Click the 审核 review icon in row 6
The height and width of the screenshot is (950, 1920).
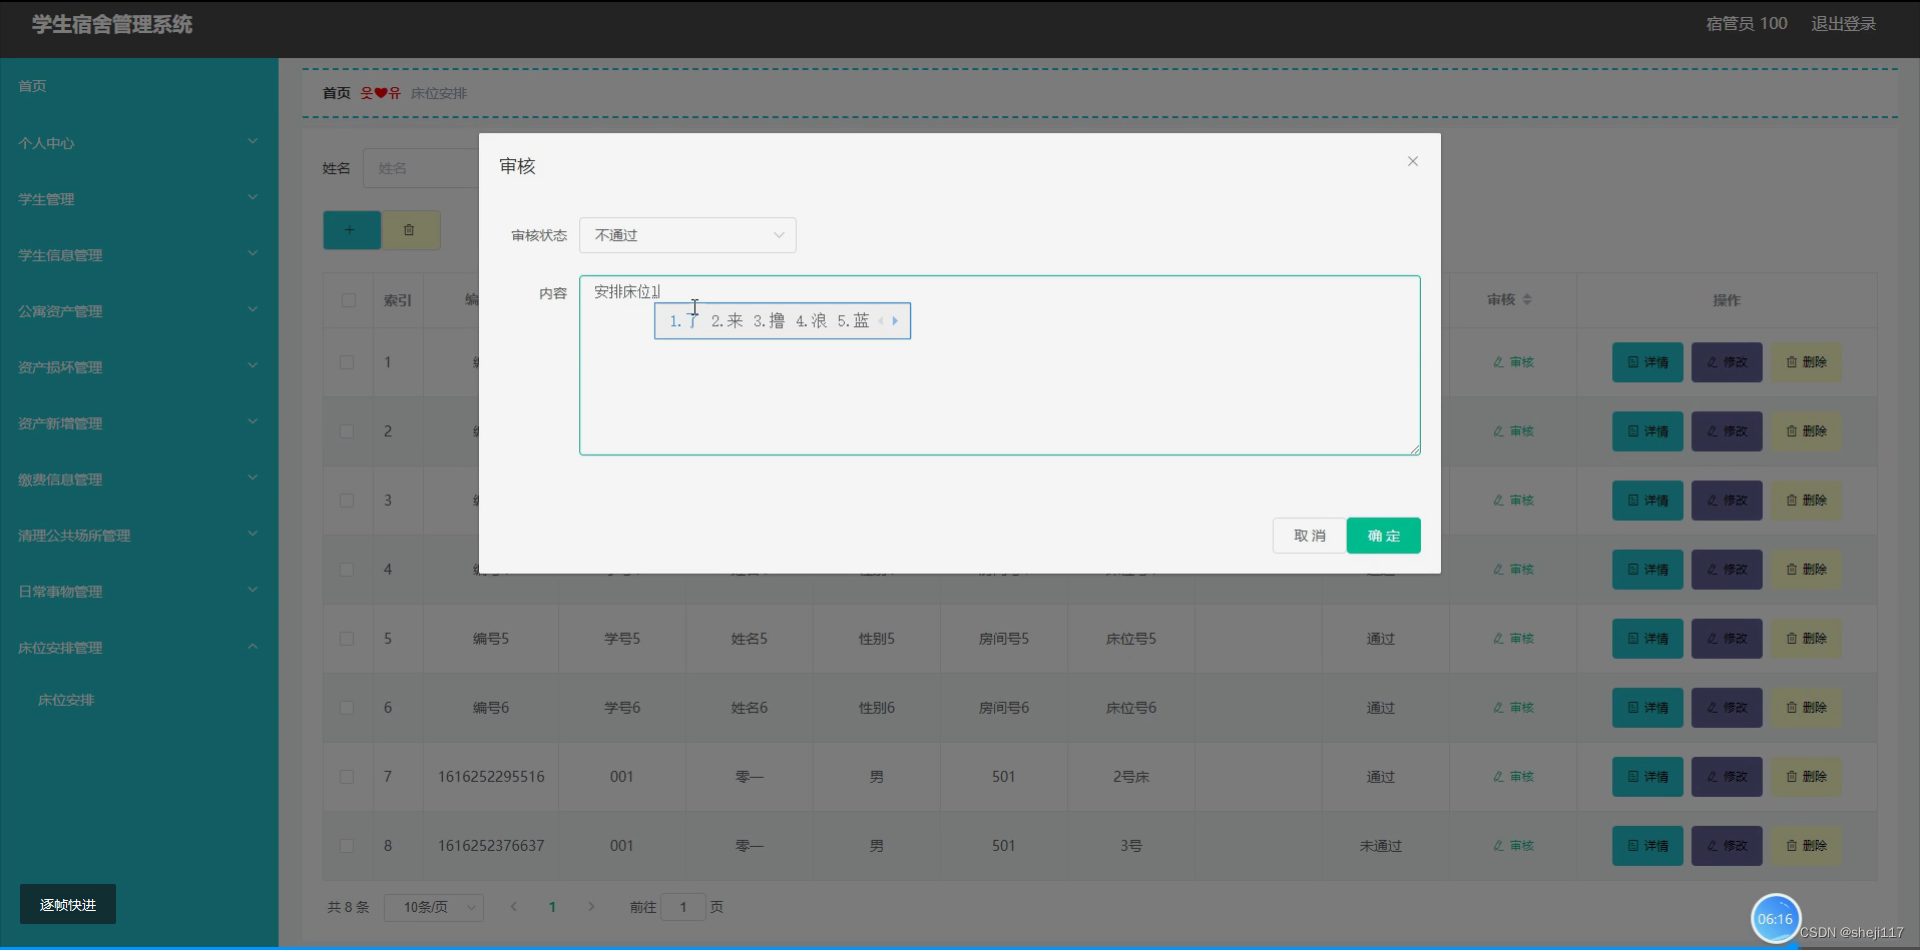point(1513,707)
